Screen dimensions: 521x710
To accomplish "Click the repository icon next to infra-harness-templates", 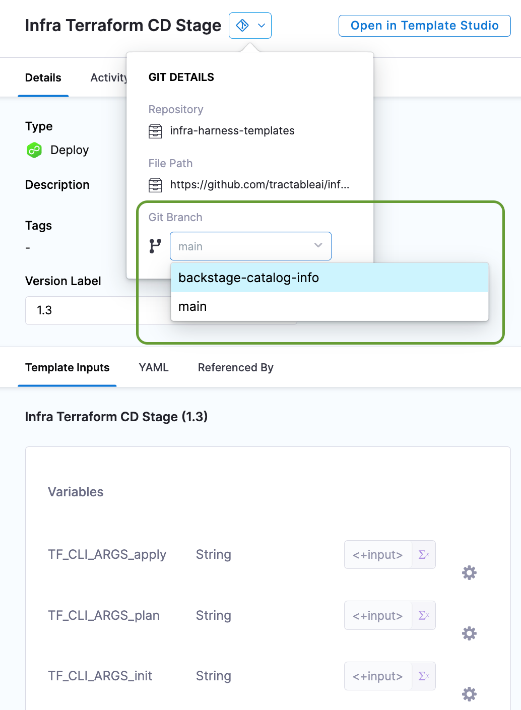I will coord(155,131).
